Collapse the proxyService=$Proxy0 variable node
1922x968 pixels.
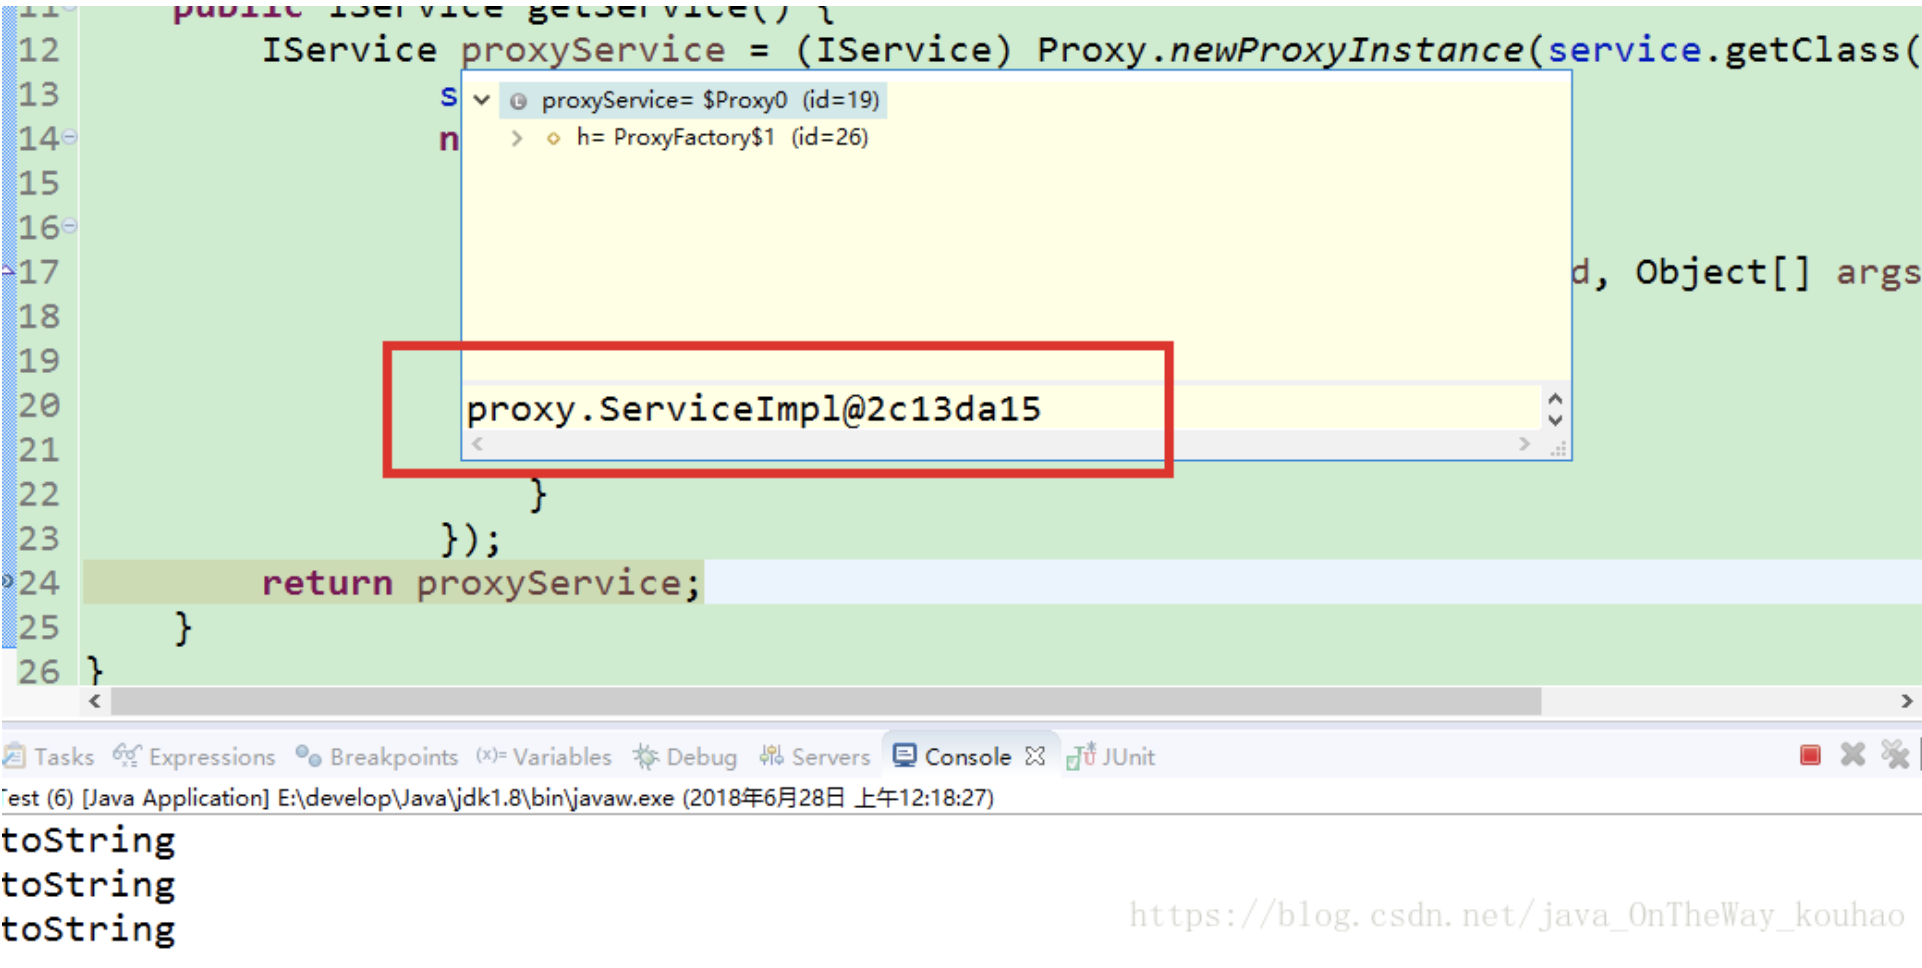tap(482, 100)
